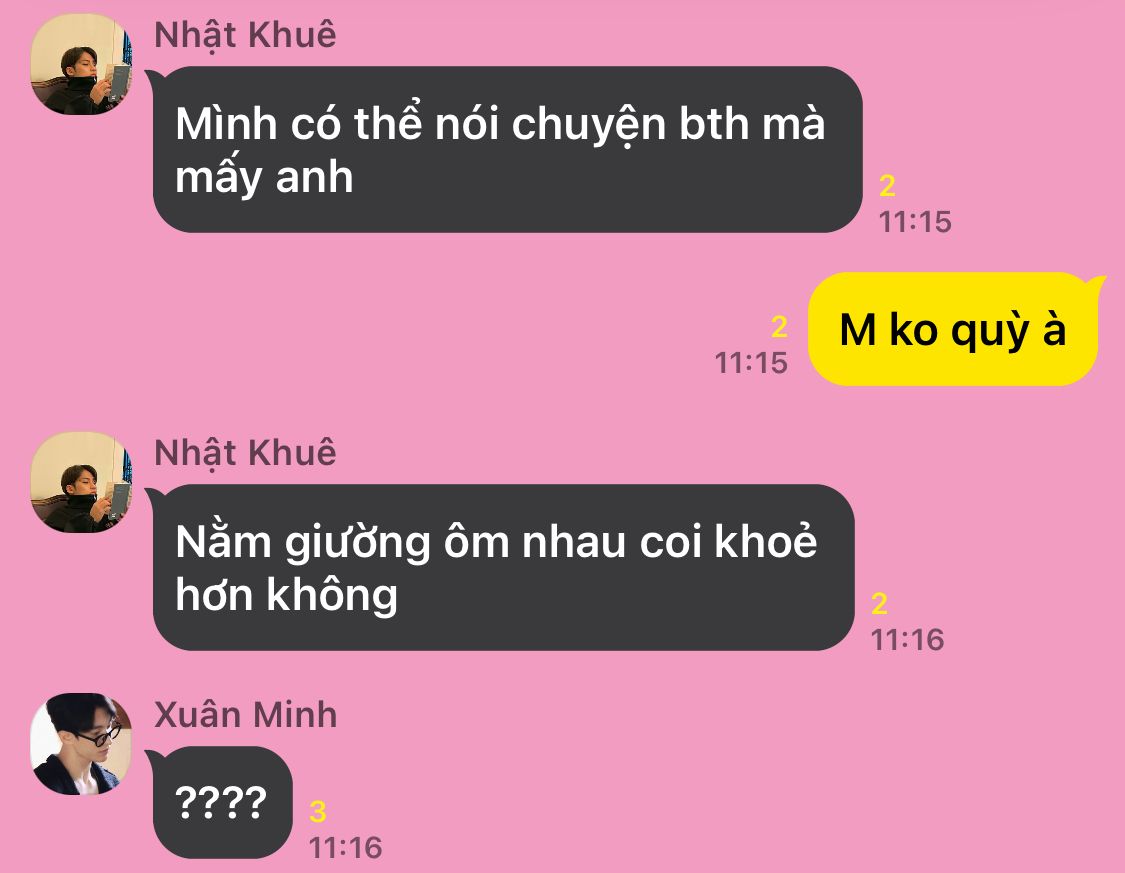
Task: Tap Xuân Minh's profile picture
Action: [81, 744]
